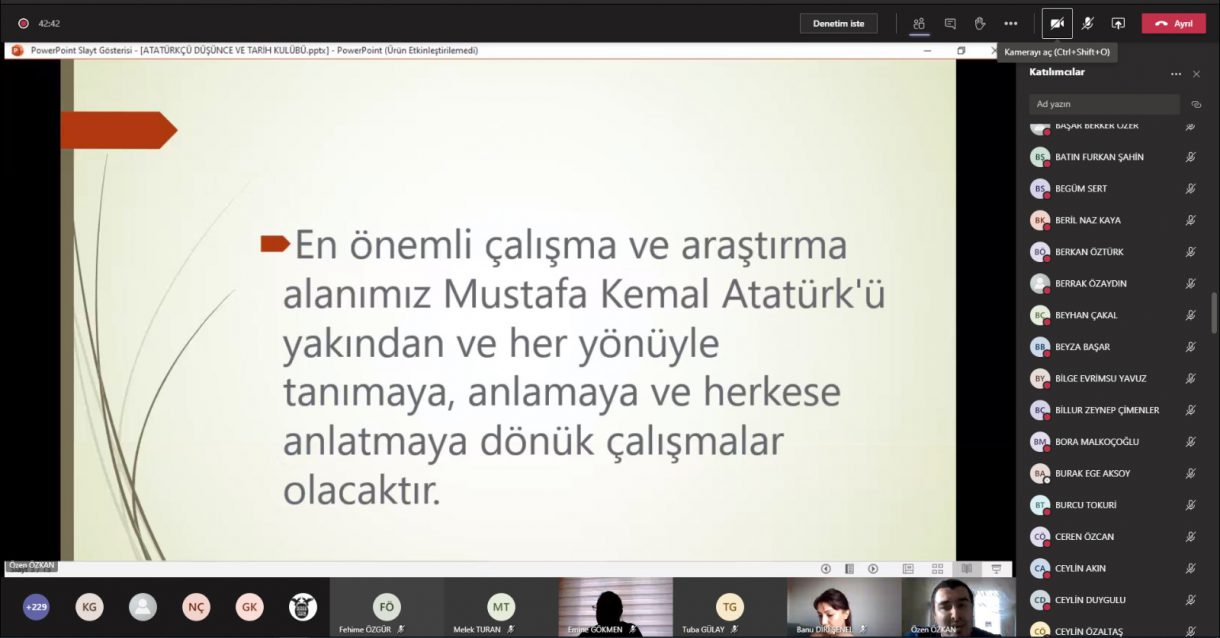Switch to PowerPoint Reading view icon
Screen dimensions: 1220x638
(x=966, y=569)
